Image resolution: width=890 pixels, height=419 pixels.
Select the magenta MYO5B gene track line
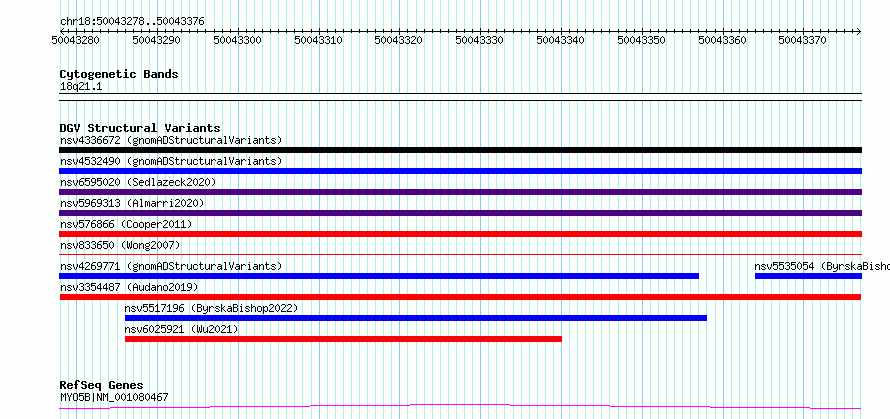click(460, 407)
